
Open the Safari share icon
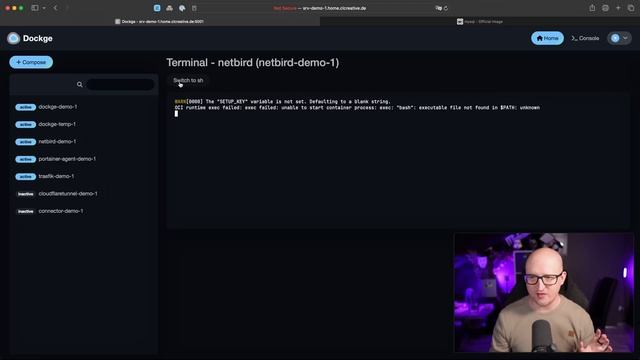coord(592,8)
